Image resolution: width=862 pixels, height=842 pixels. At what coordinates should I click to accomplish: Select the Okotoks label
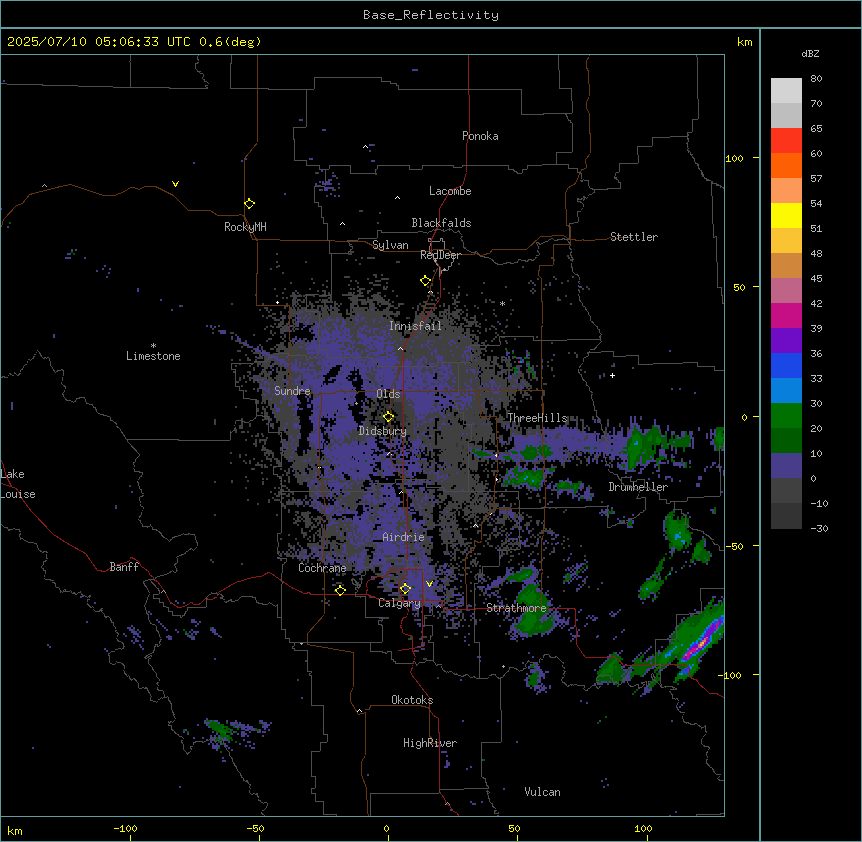click(x=412, y=700)
